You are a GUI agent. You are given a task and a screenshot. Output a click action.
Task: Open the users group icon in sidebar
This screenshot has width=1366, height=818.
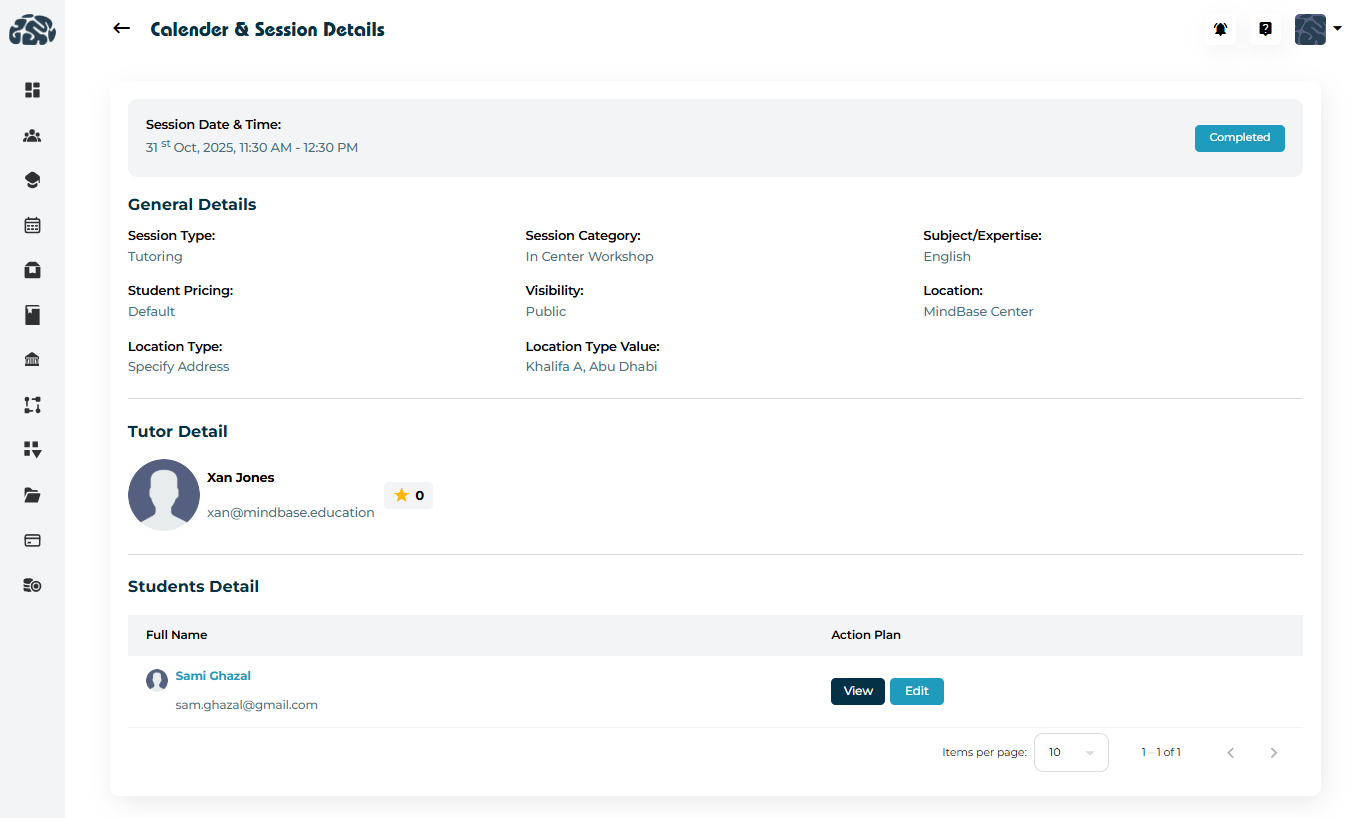tap(32, 136)
